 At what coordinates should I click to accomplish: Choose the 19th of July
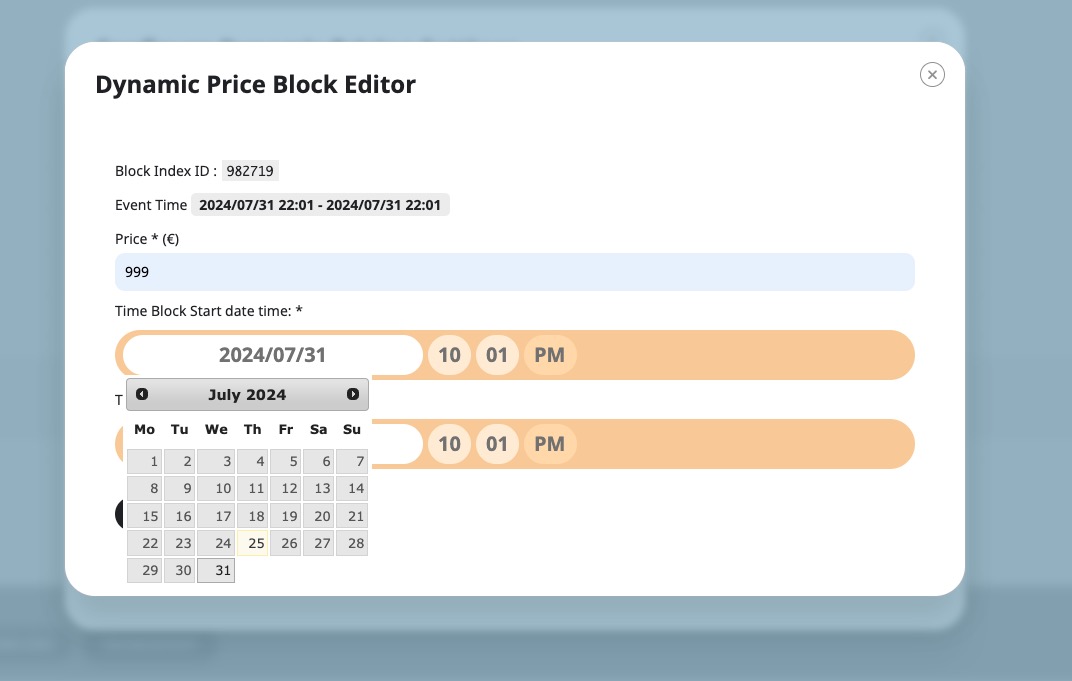pos(286,516)
